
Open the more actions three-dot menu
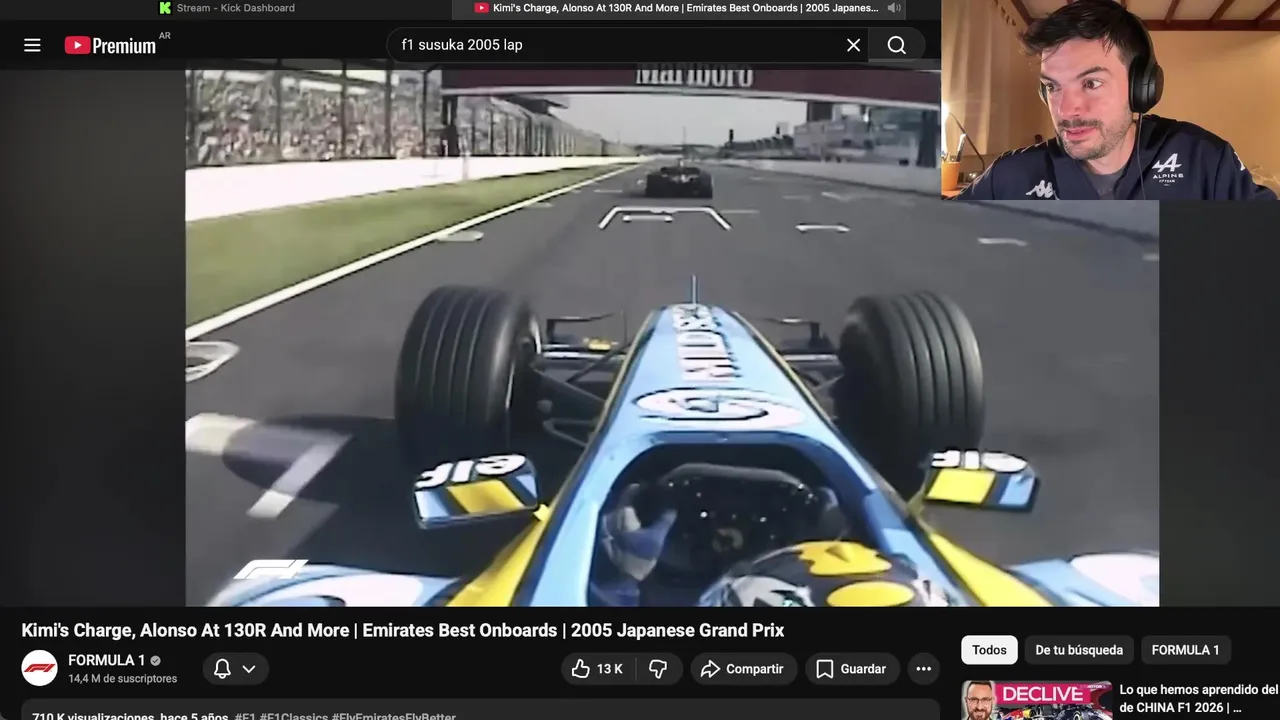coord(924,669)
